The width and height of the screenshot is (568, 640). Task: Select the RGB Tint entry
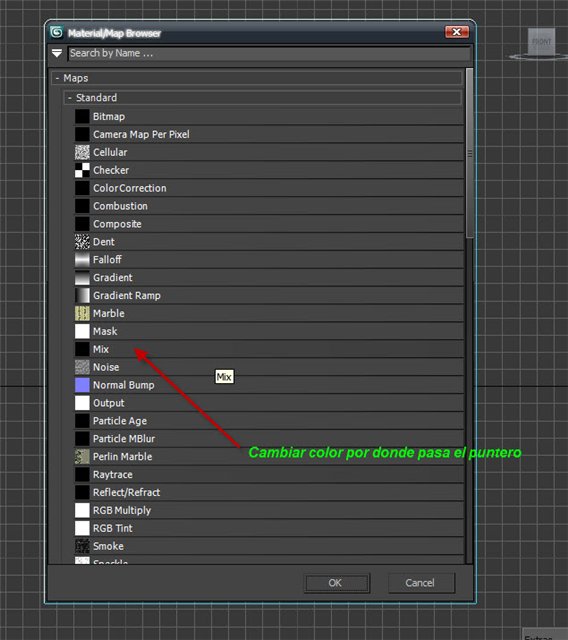[x=269, y=528]
